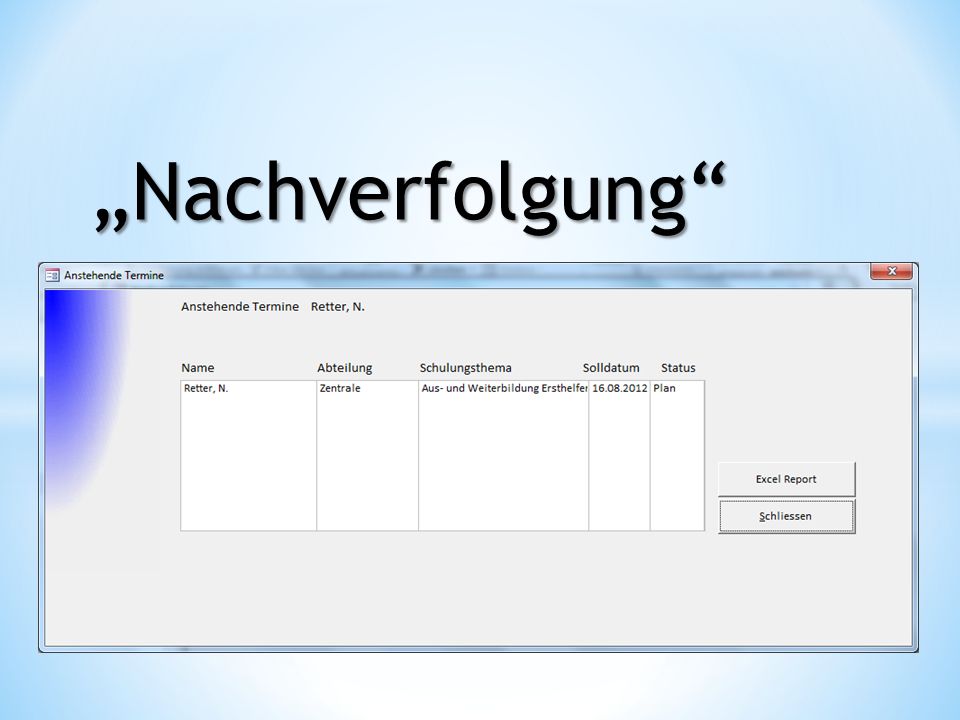Select 'Aus- und Weiterbildung Ersthelfer' cell

[x=504, y=388]
